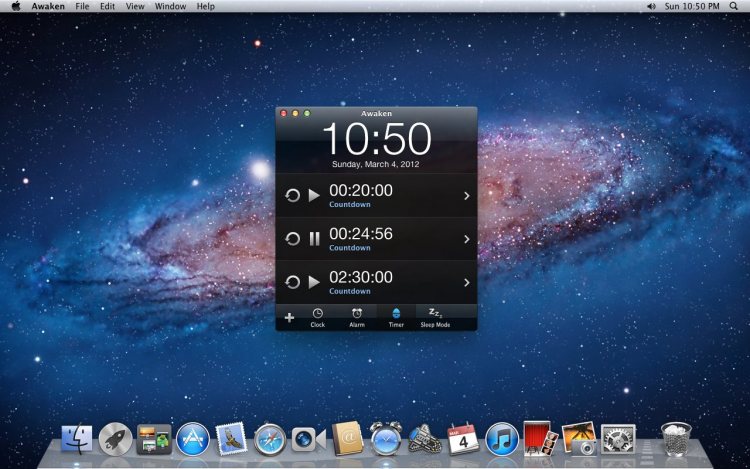Select the 02:30:00 time value
The image size is (750, 469).
tap(361, 277)
